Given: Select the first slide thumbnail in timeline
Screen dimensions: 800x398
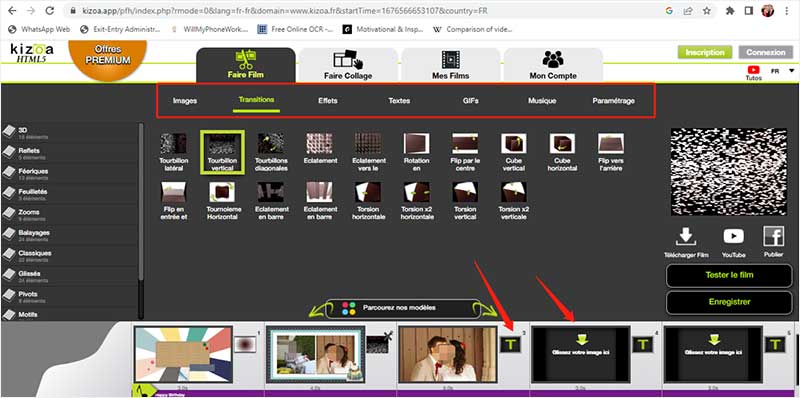Looking at the screenshot, I should click(183, 355).
